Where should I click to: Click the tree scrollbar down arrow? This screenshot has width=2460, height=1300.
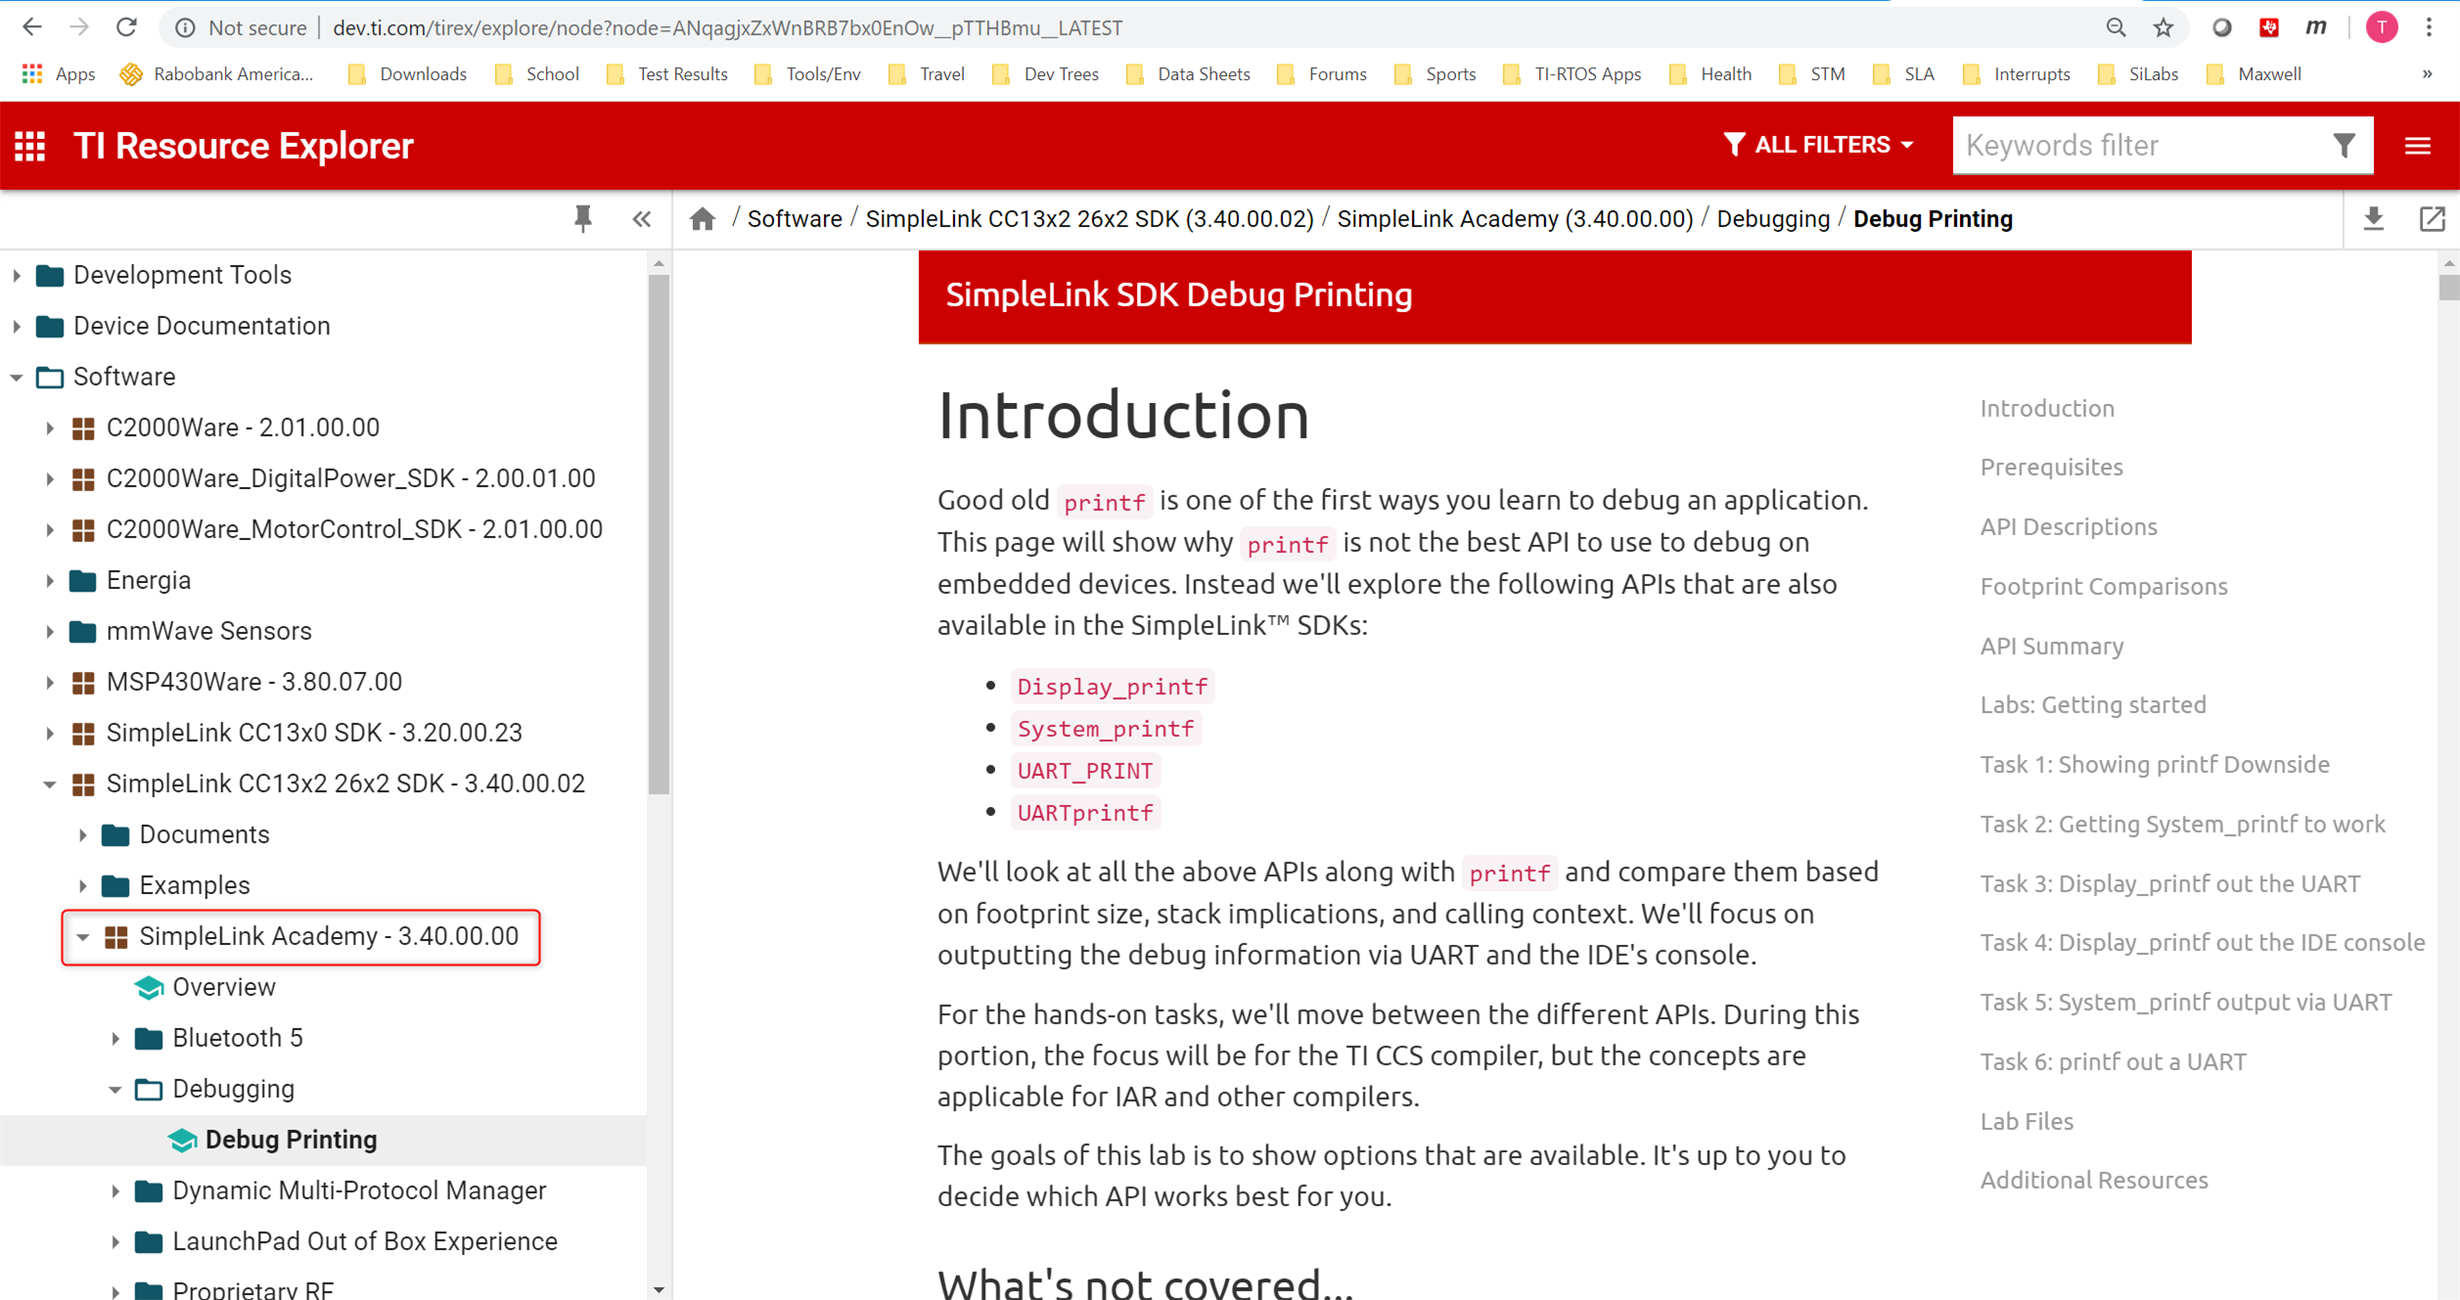(x=658, y=1290)
